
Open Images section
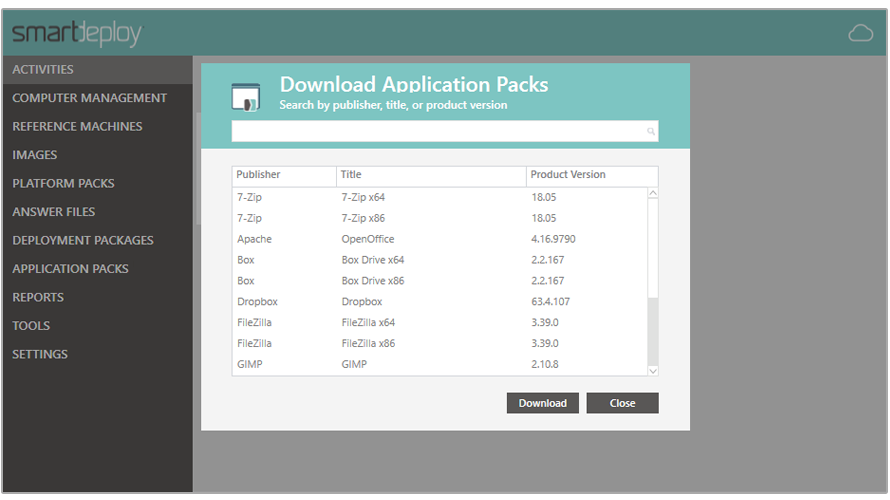97,154
